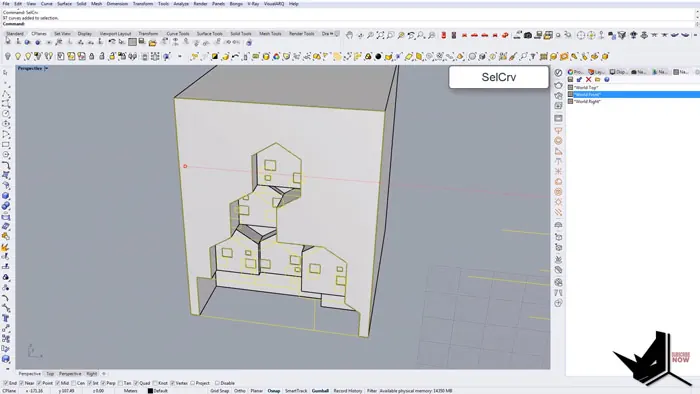This screenshot has width=700, height=394.
Task: Switch to the Top viewport tab
Action: coord(50,373)
